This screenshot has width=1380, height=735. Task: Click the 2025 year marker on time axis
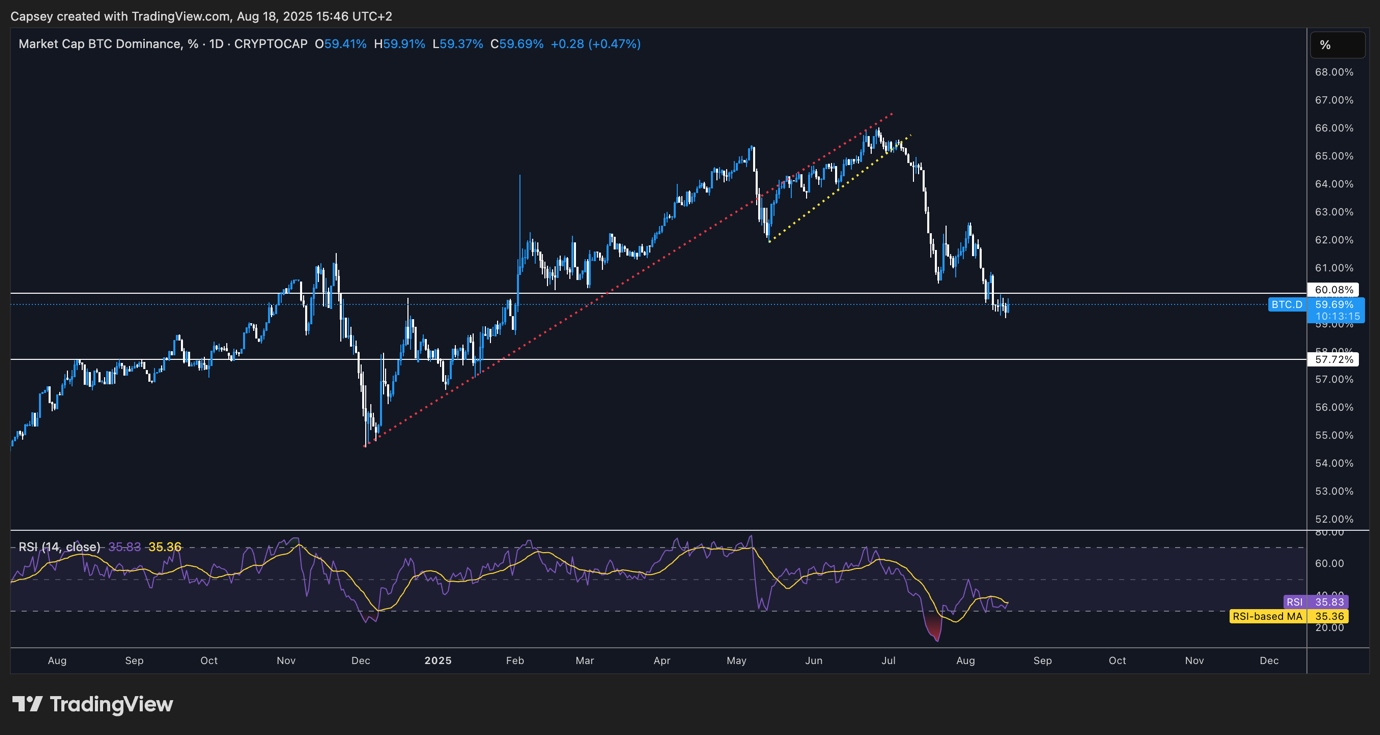(x=438, y=661)
